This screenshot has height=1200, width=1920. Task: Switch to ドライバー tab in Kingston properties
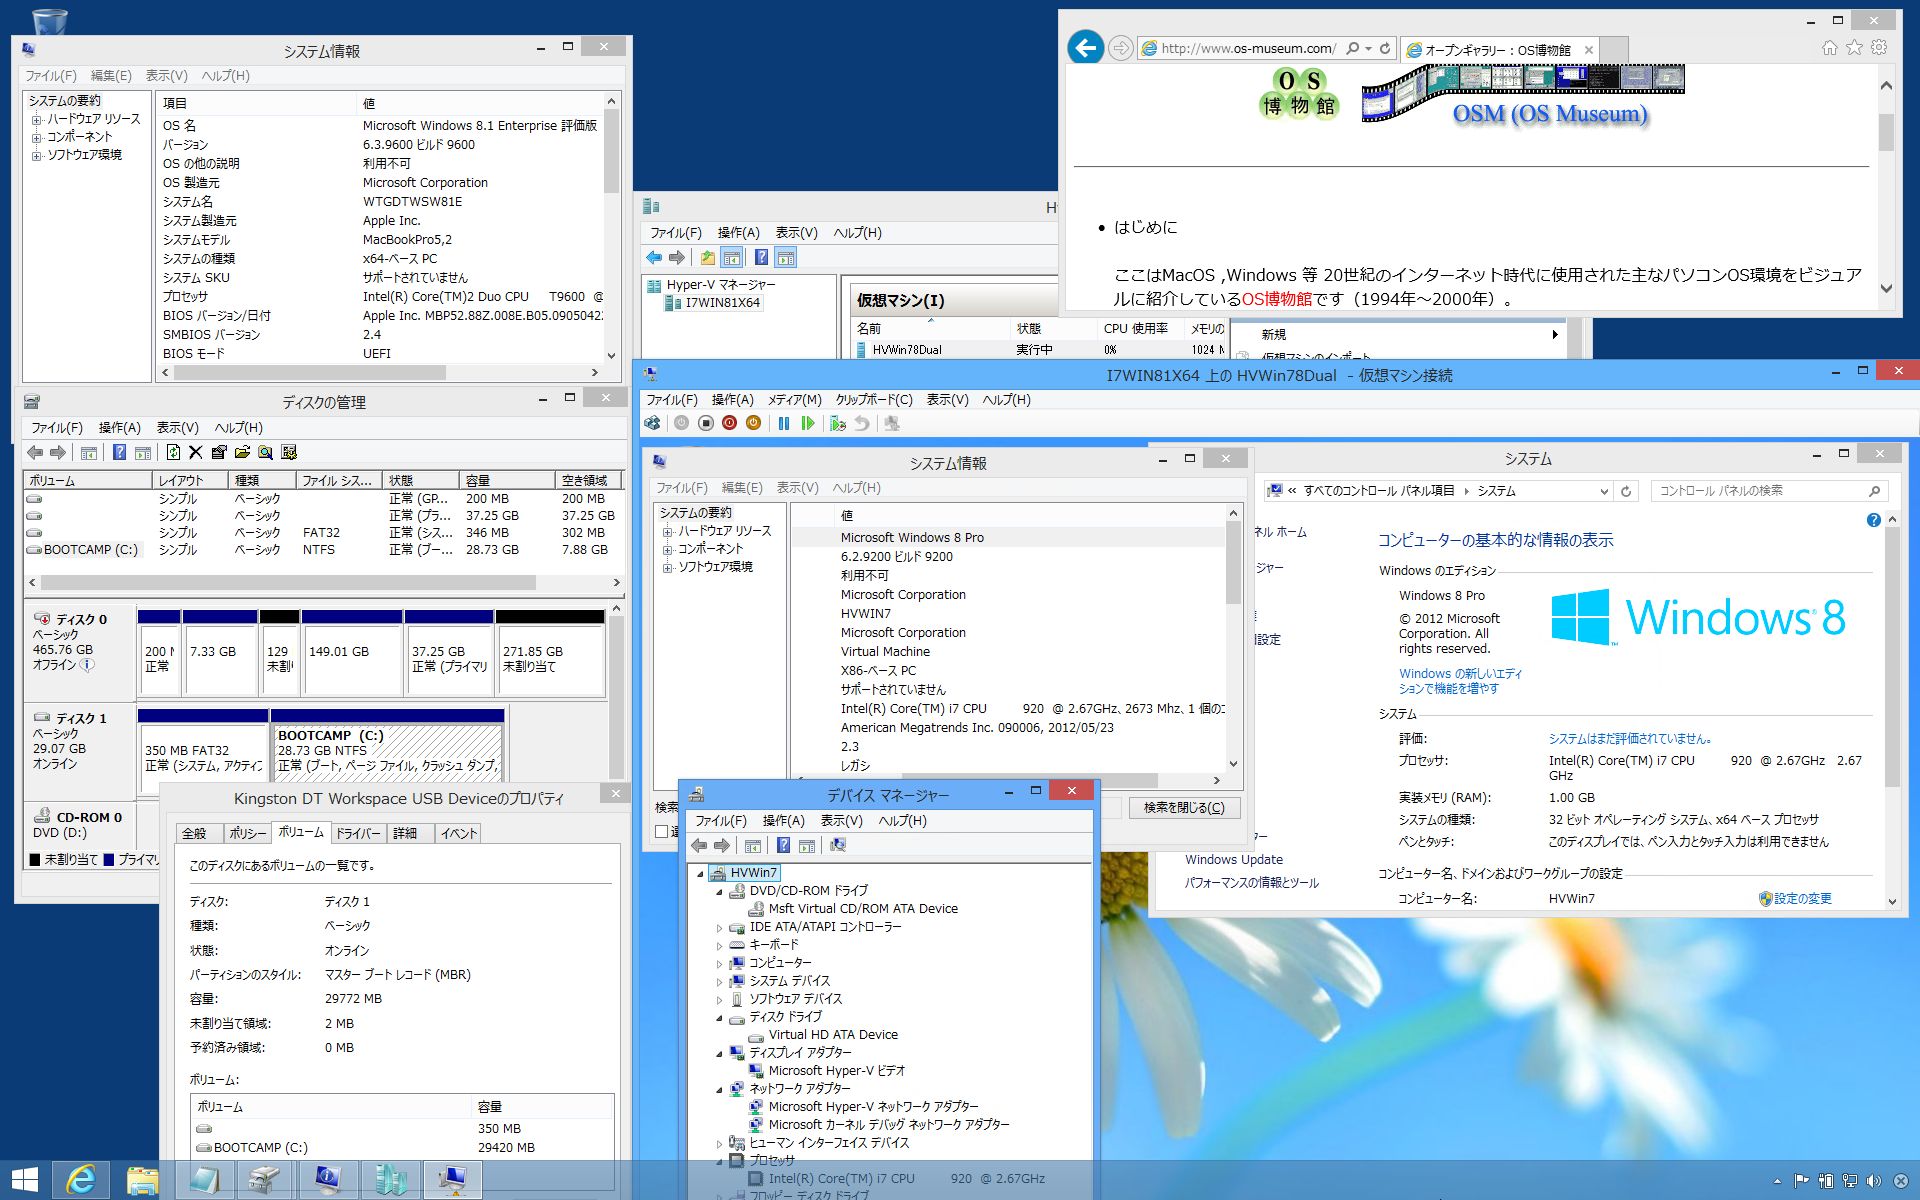point(358,833)
